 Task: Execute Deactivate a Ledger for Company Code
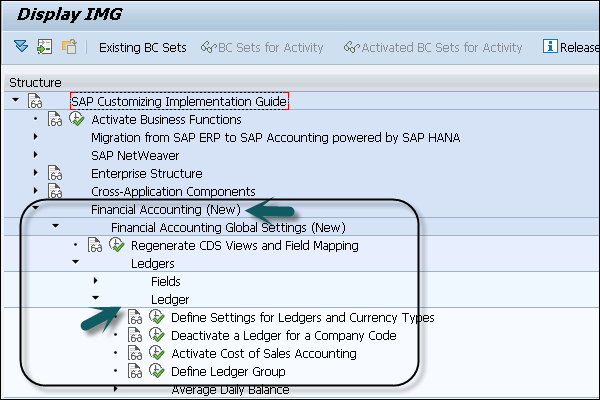tap(155, 336)
